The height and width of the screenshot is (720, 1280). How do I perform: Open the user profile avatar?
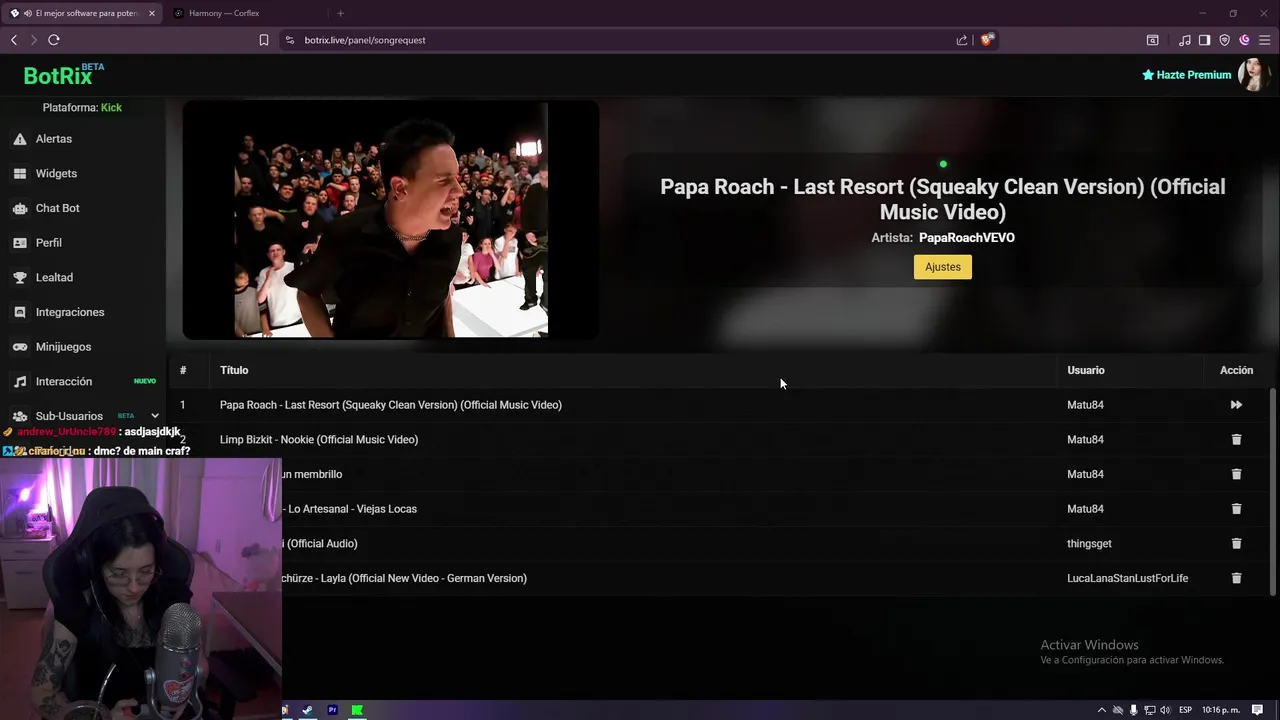1253,74
